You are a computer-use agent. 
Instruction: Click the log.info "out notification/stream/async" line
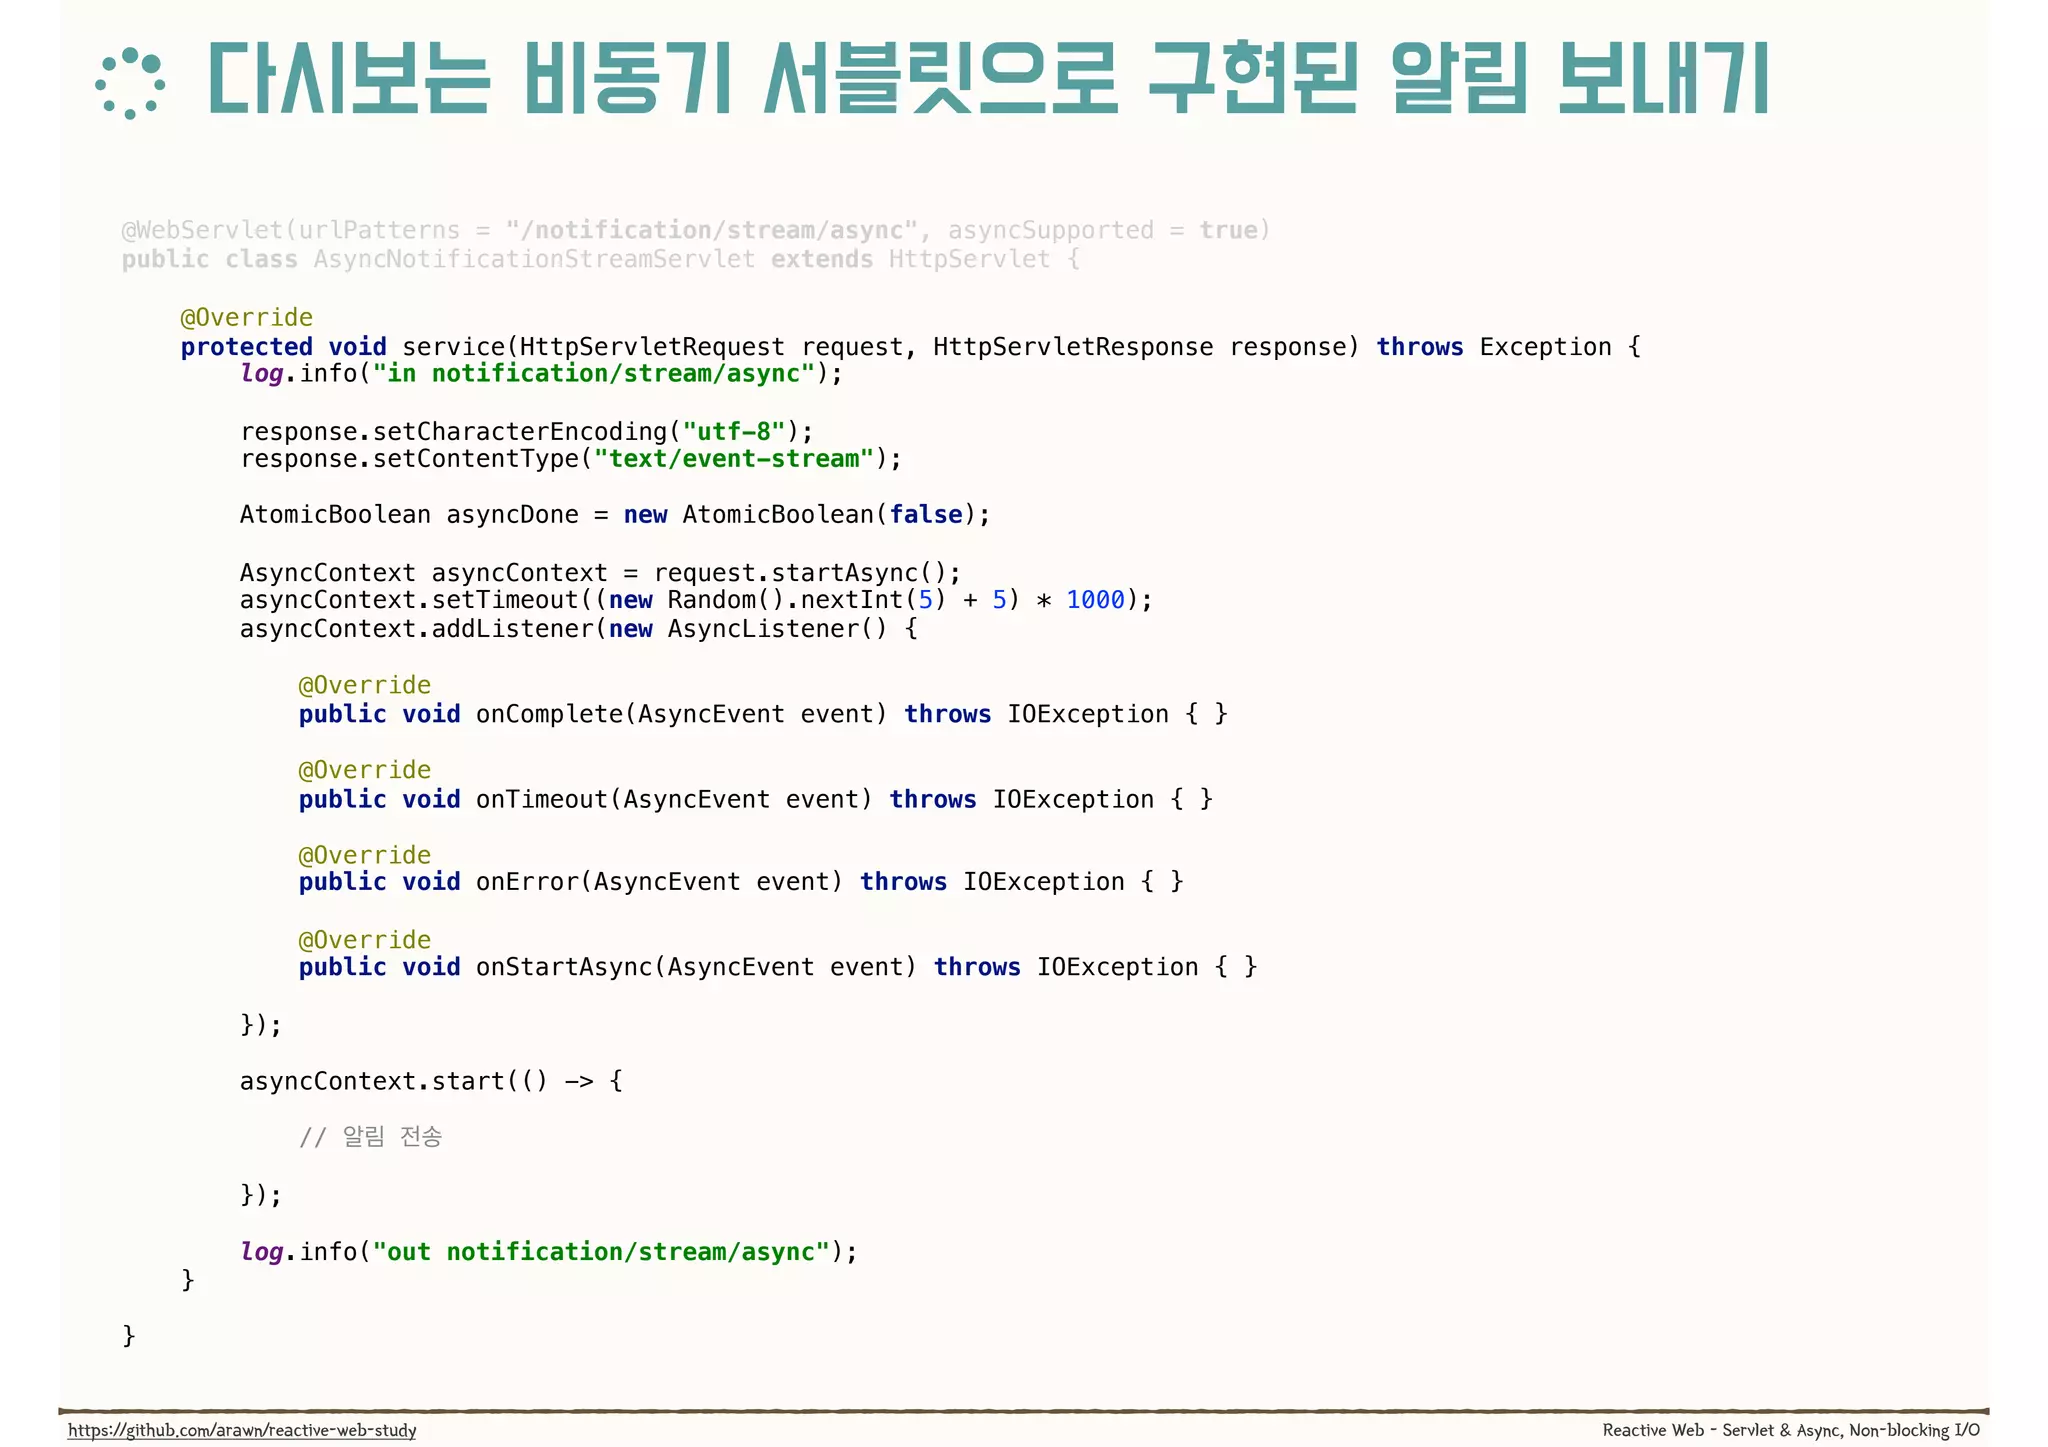click(x=548, y=1252)
